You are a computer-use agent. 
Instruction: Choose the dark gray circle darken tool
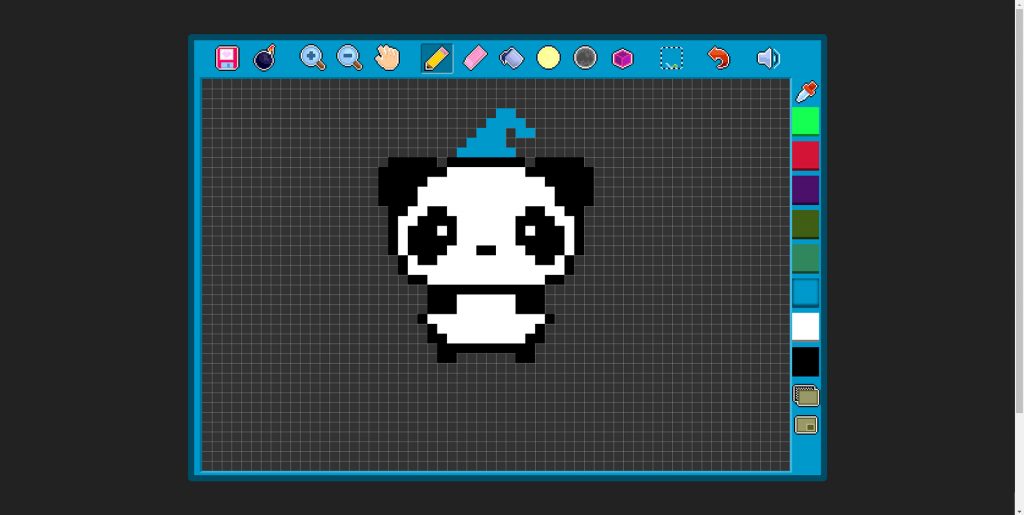tap(585, 58)
